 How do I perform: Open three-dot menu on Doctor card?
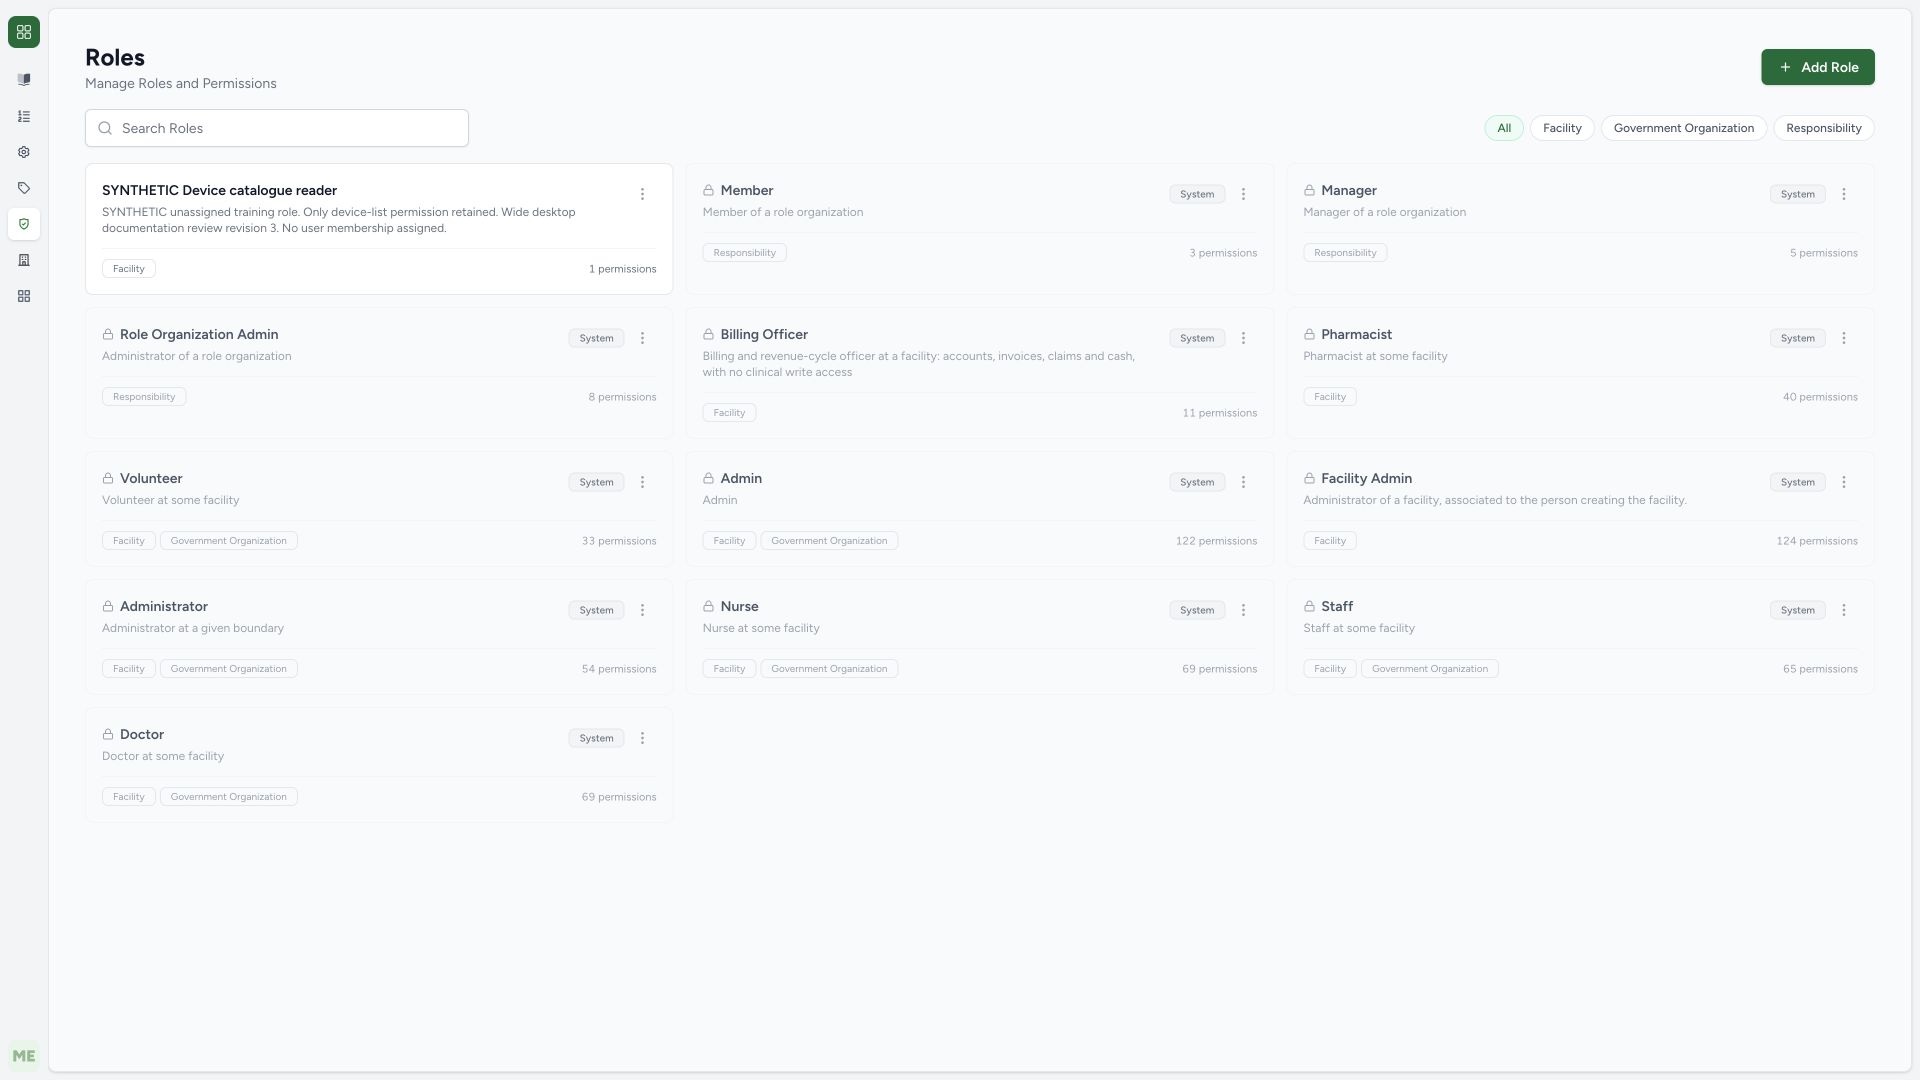point(642,738)
